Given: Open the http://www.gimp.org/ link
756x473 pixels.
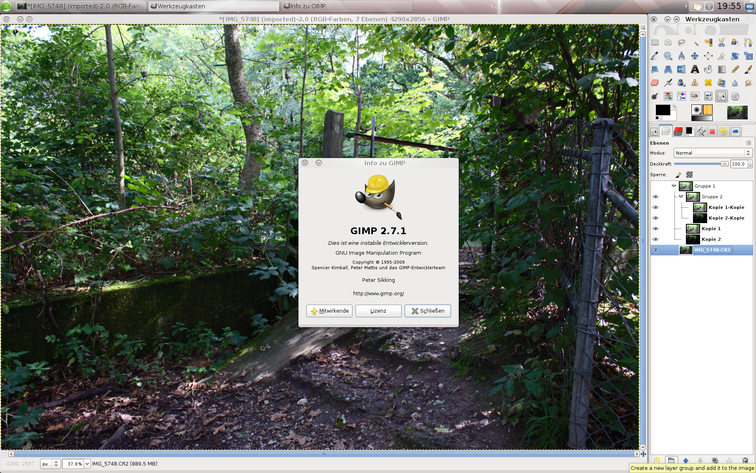Looking at the screenshot, I should (378, 294).
